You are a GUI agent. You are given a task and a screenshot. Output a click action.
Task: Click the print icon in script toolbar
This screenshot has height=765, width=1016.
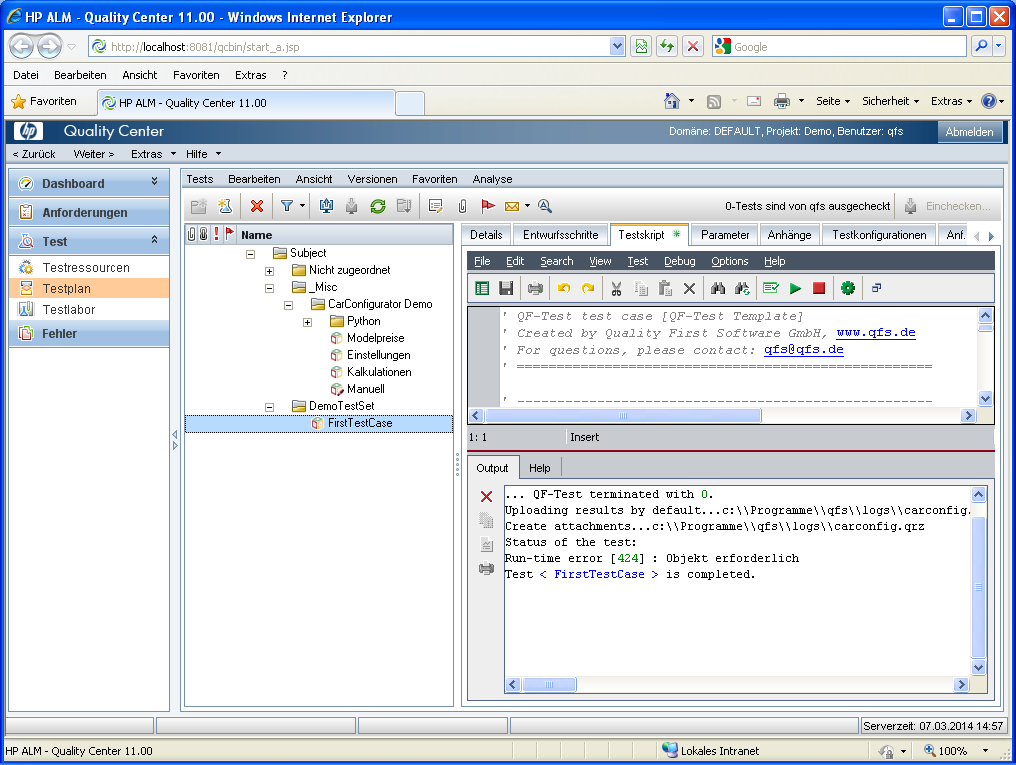(x=535, y=288)
